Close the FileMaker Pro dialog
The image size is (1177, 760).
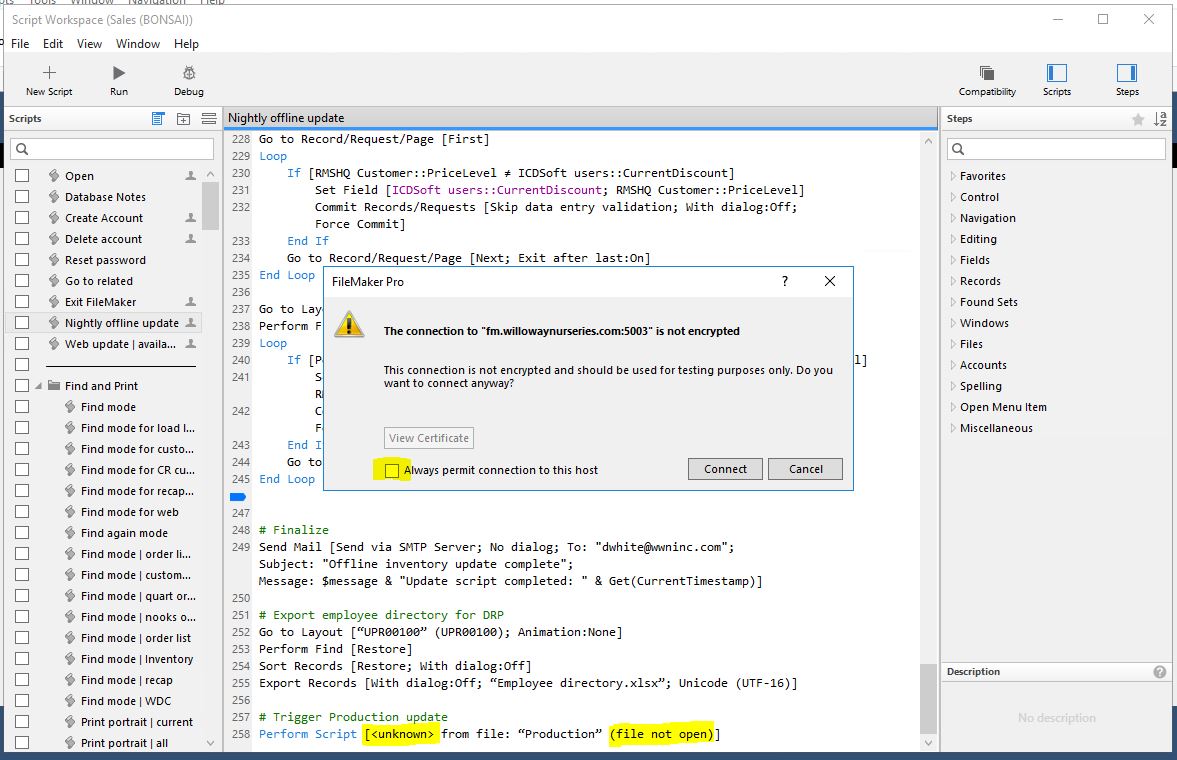[829, 281]
